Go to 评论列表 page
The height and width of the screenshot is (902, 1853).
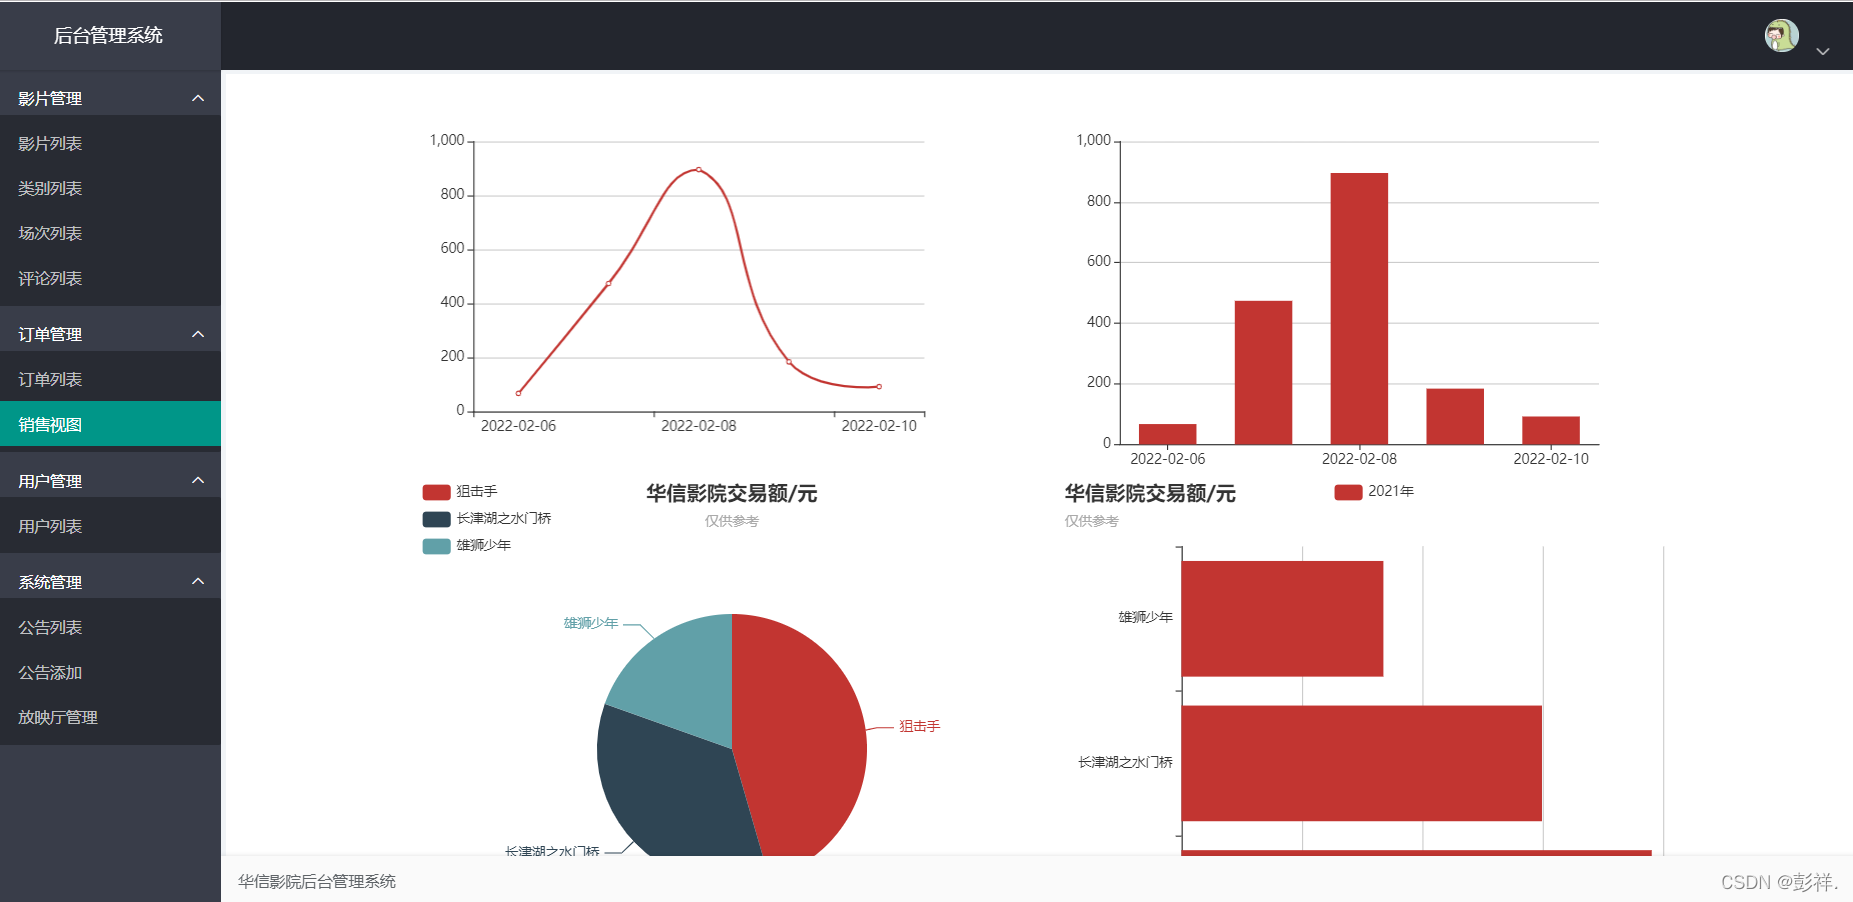pos(110,278)
